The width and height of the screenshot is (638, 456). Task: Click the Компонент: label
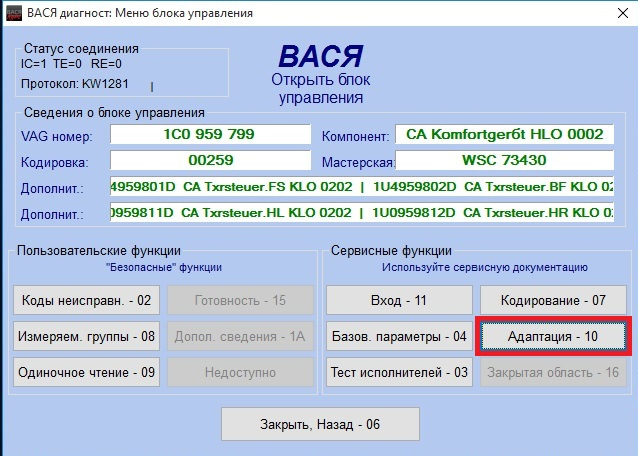pos(356,136)
